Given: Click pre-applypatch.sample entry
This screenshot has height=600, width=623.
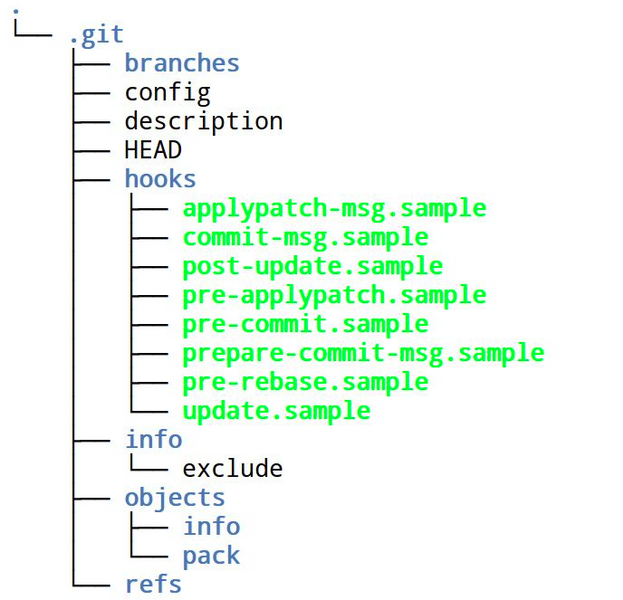Looking at the screenshot, I should point(334,296).
